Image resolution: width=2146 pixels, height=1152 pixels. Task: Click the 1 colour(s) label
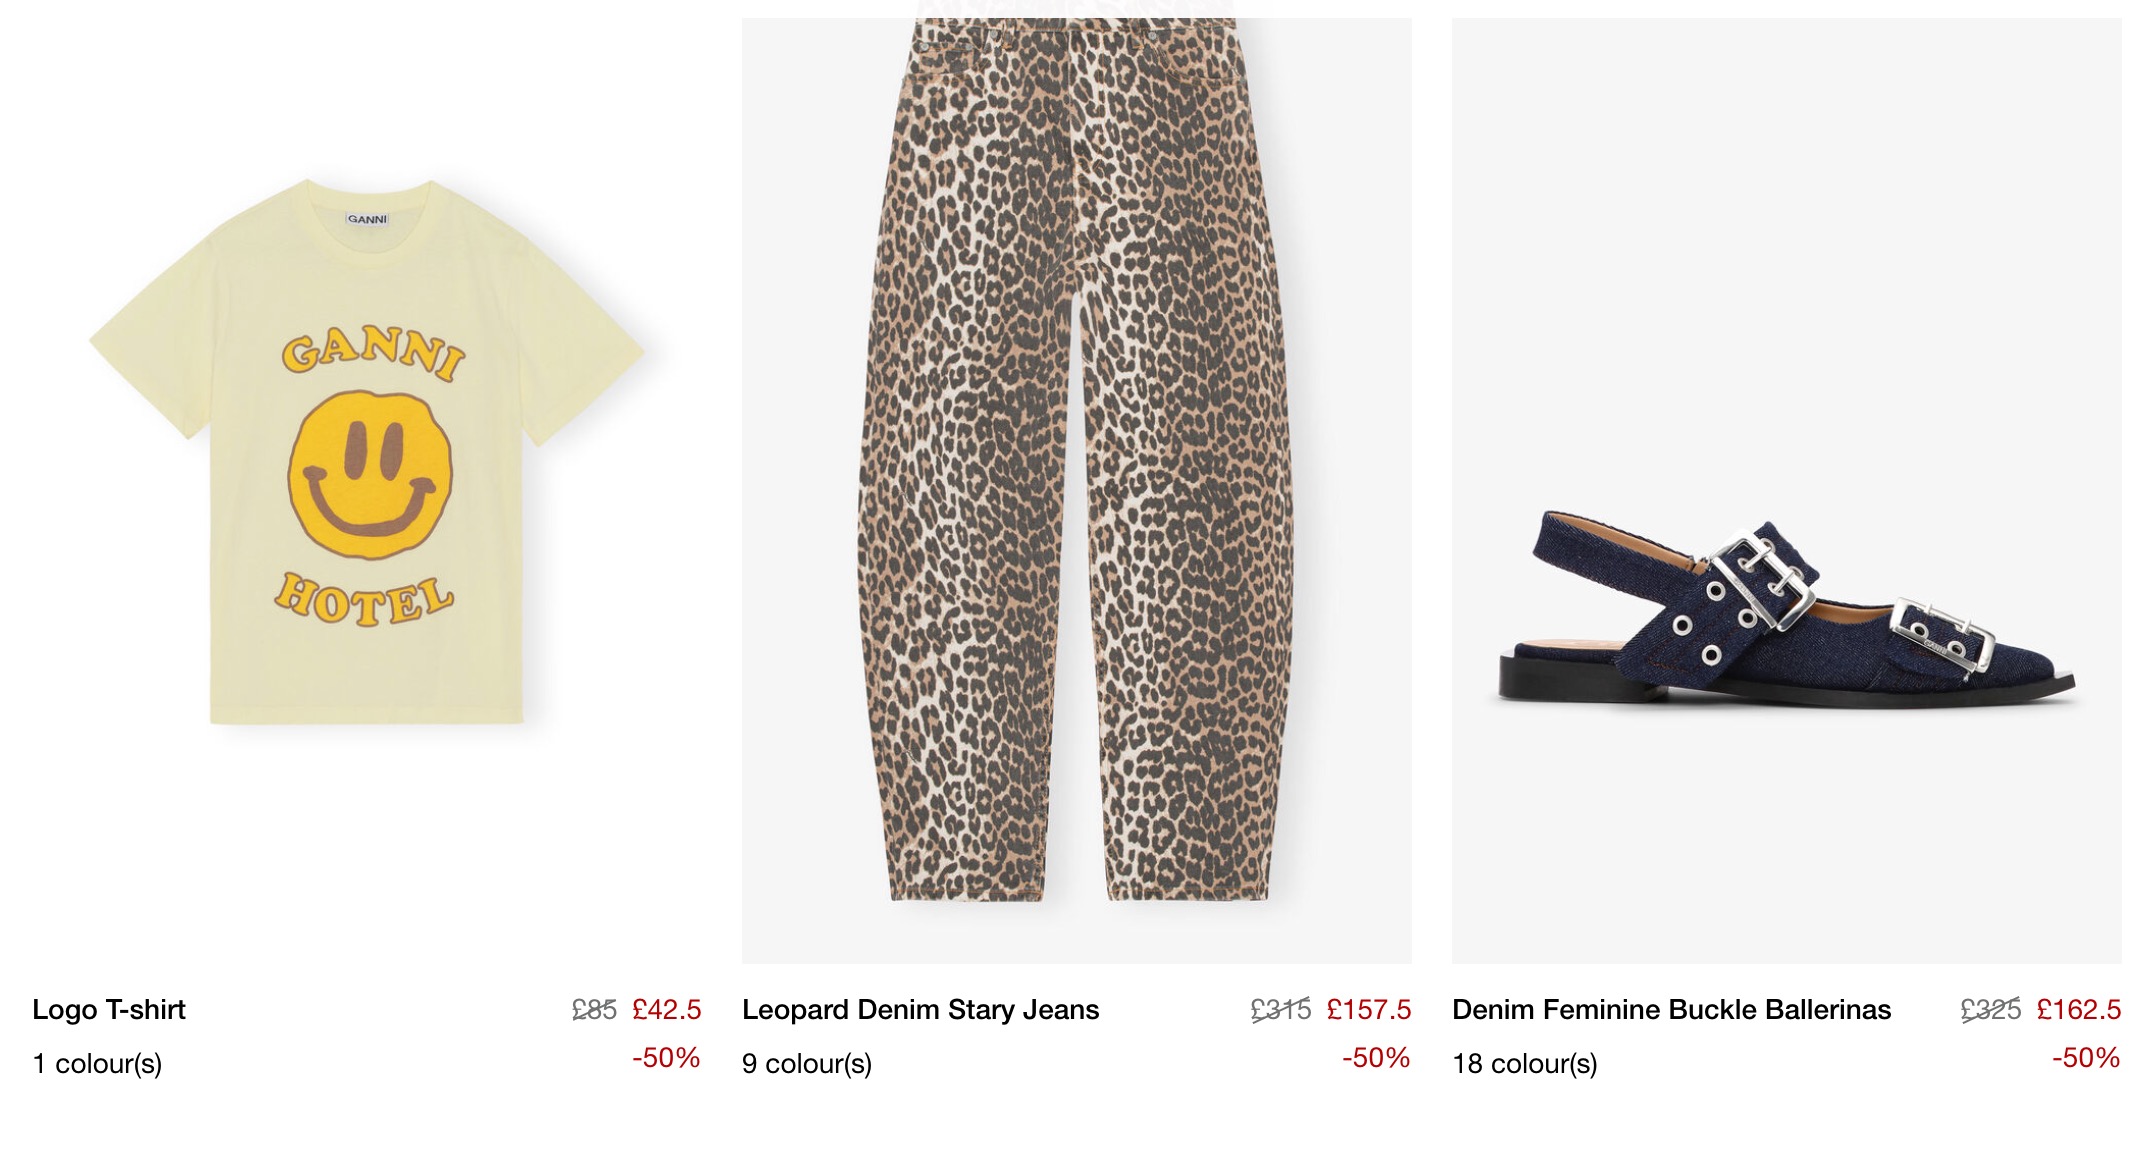click(97, 1064)
